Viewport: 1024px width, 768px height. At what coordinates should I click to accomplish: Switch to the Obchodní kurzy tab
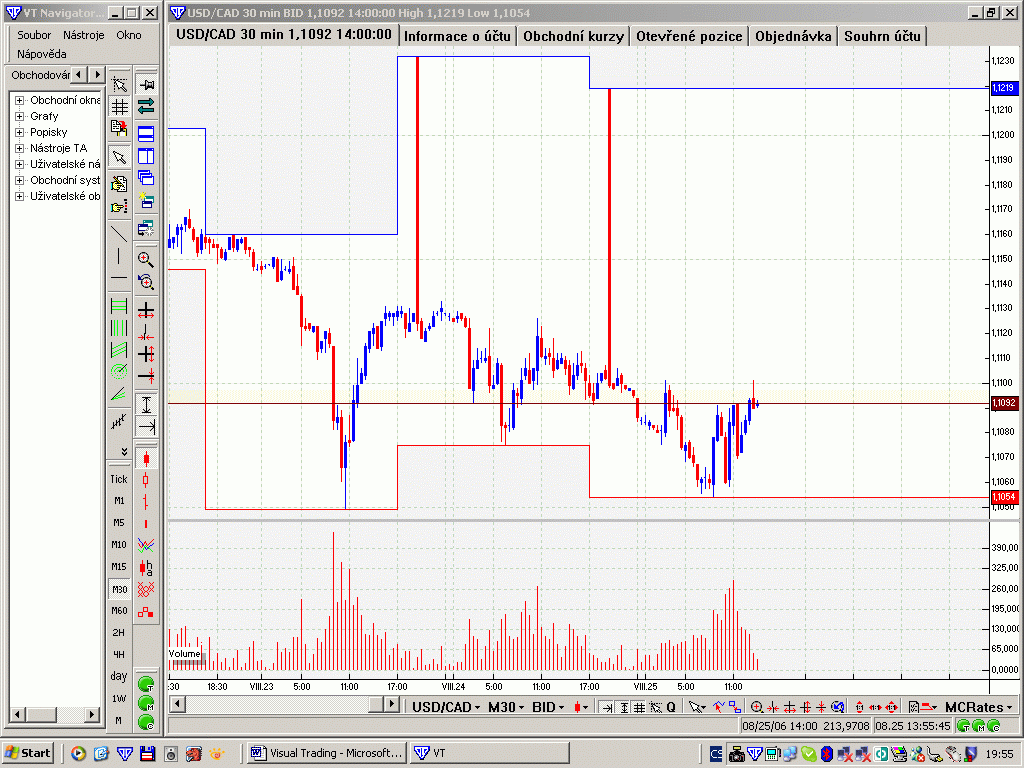[573, 37]
